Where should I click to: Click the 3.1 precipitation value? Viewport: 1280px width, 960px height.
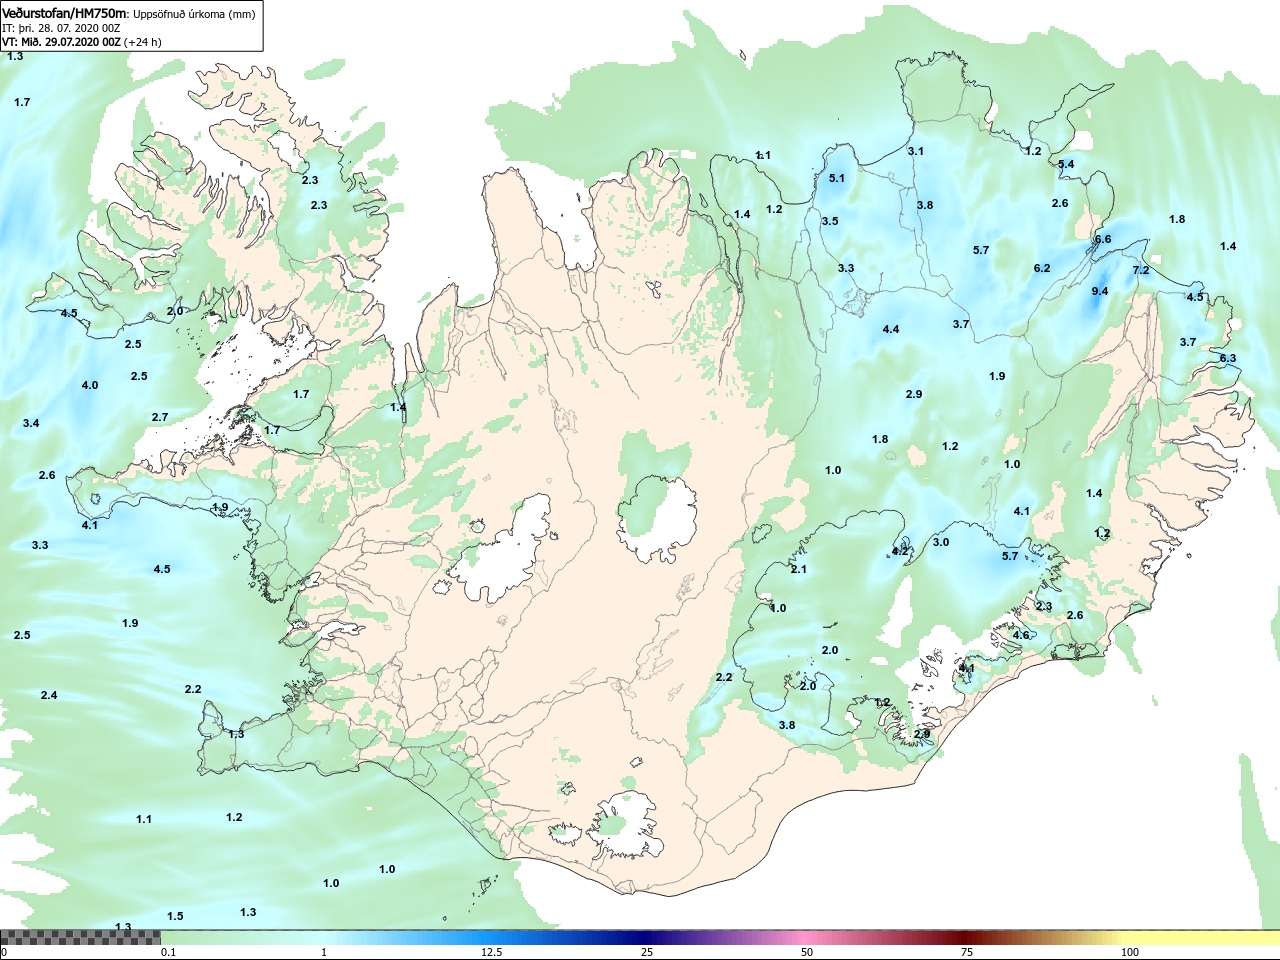point(916,151)
